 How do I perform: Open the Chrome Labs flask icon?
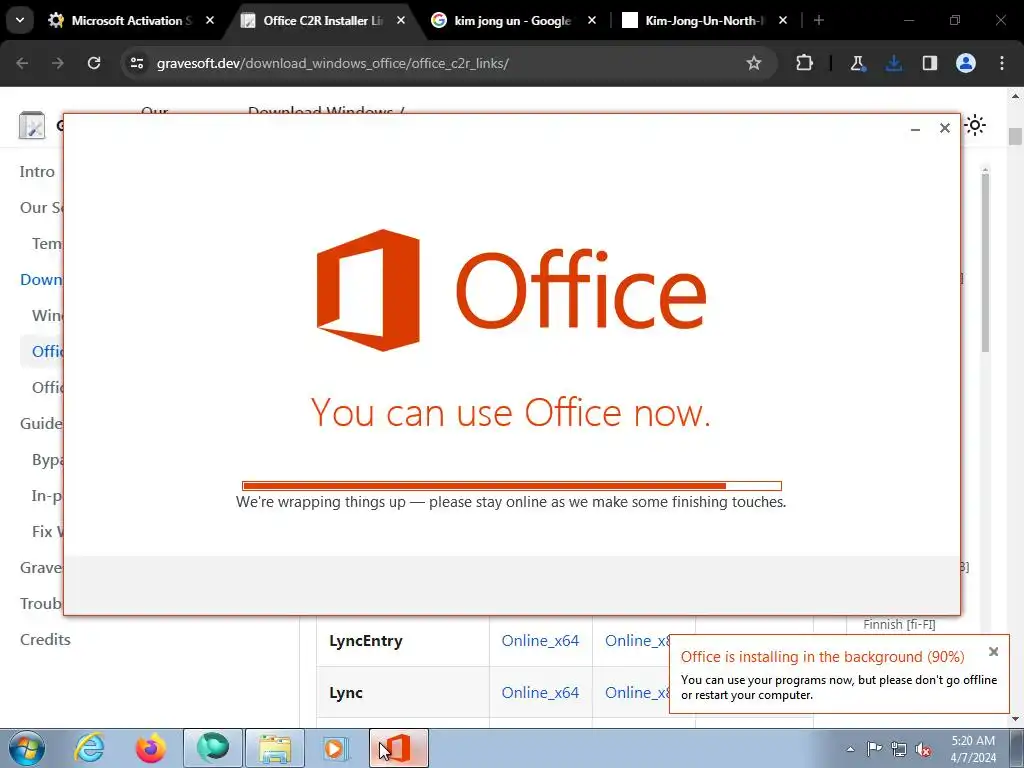[x=857, y=63]
